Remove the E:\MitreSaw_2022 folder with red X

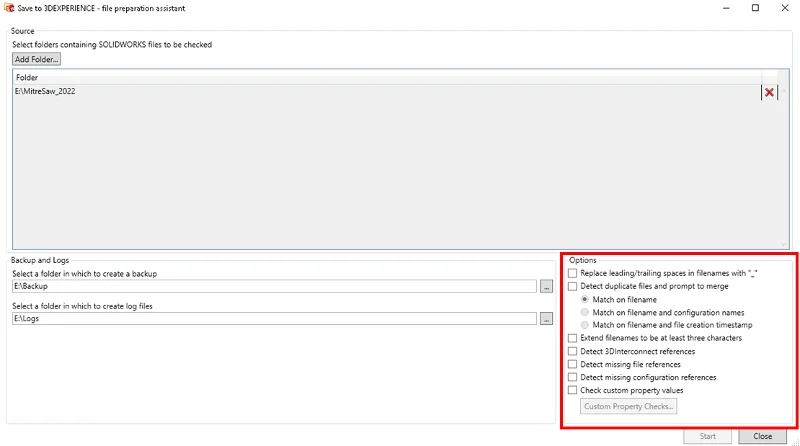click(x=769, y=92)
